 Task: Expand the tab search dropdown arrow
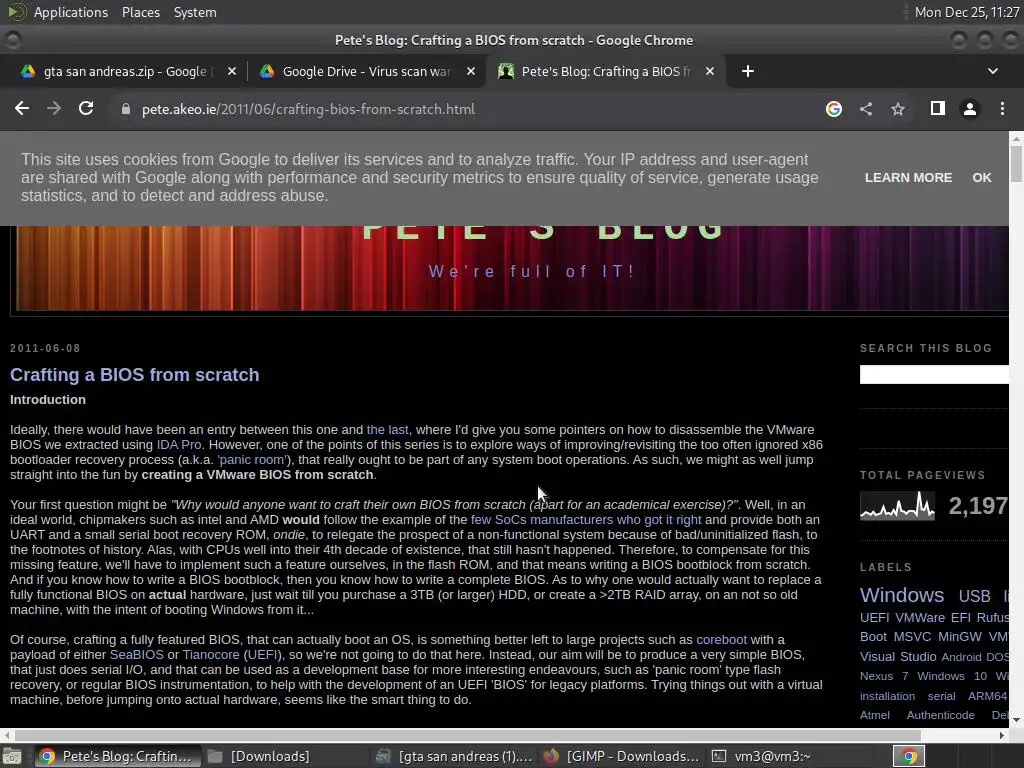tap(993, 71)
